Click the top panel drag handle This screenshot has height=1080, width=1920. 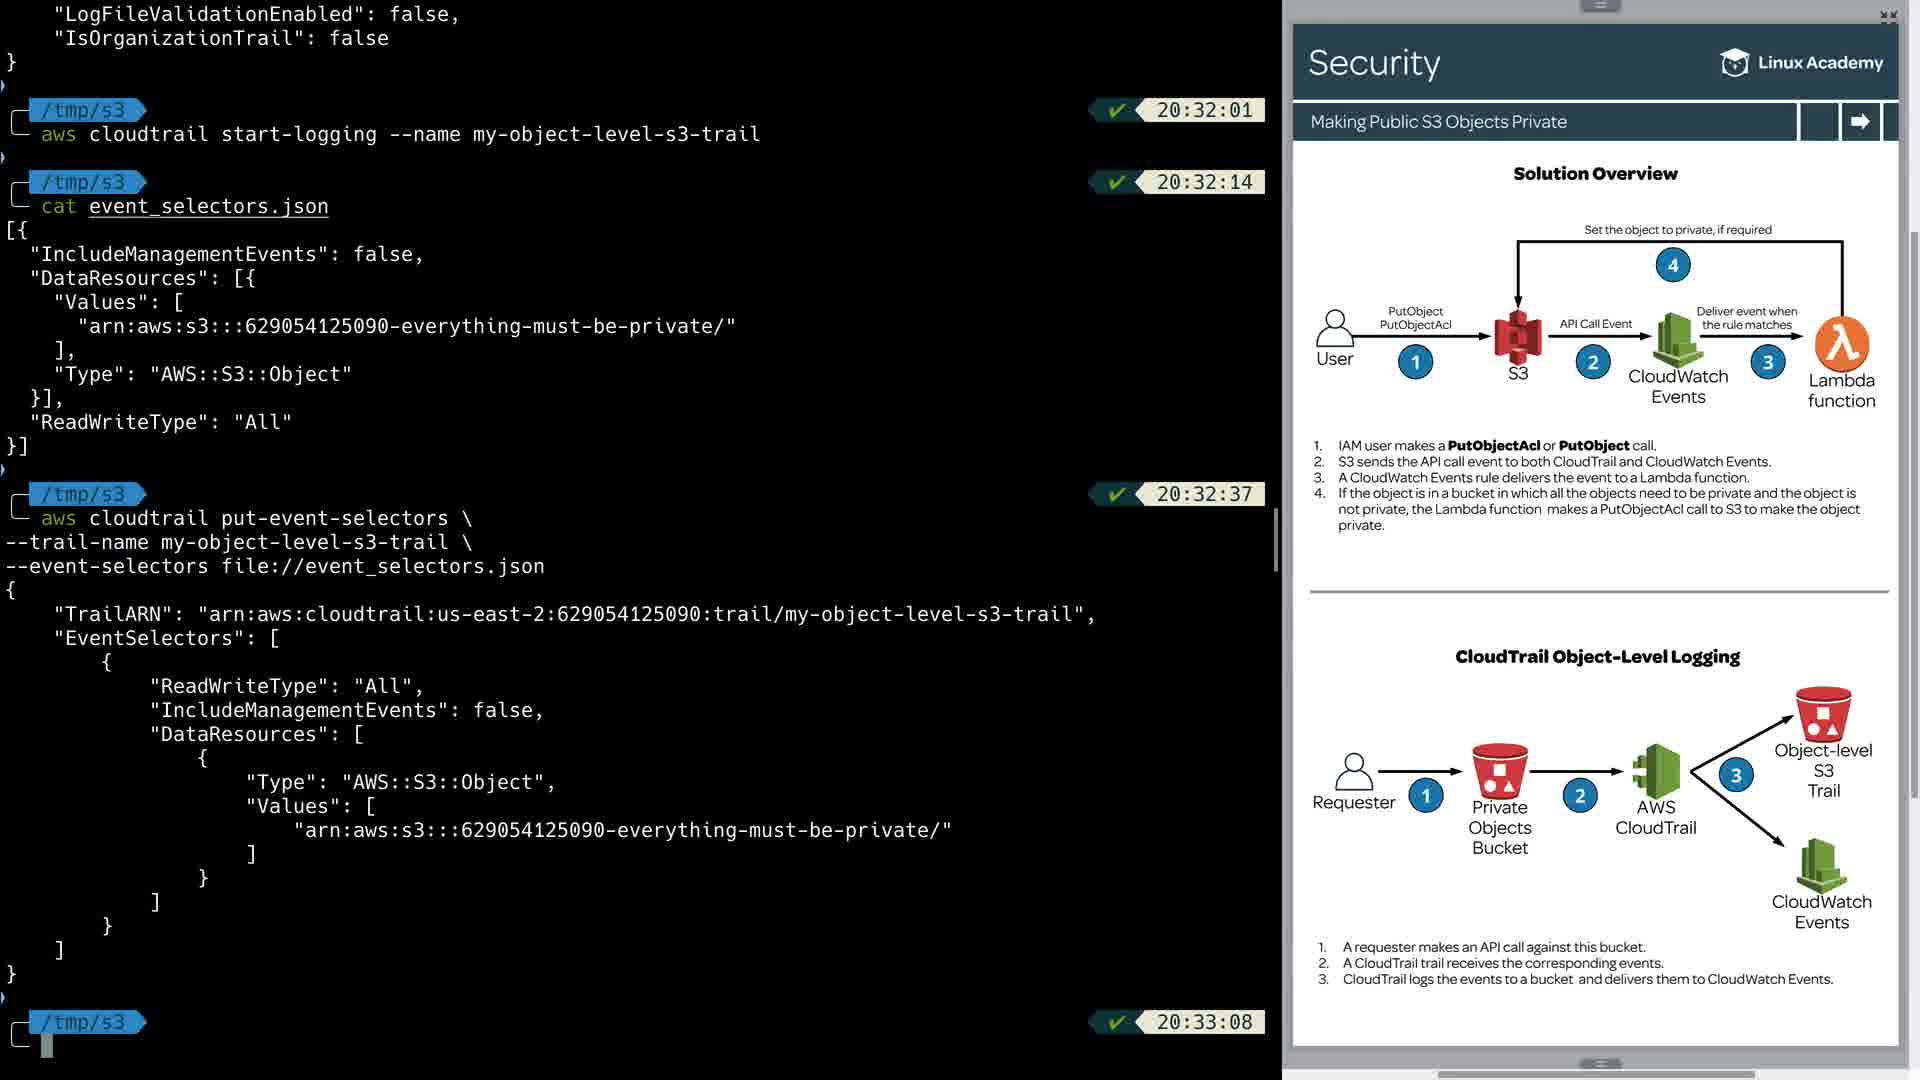(x=1600, y=5)
